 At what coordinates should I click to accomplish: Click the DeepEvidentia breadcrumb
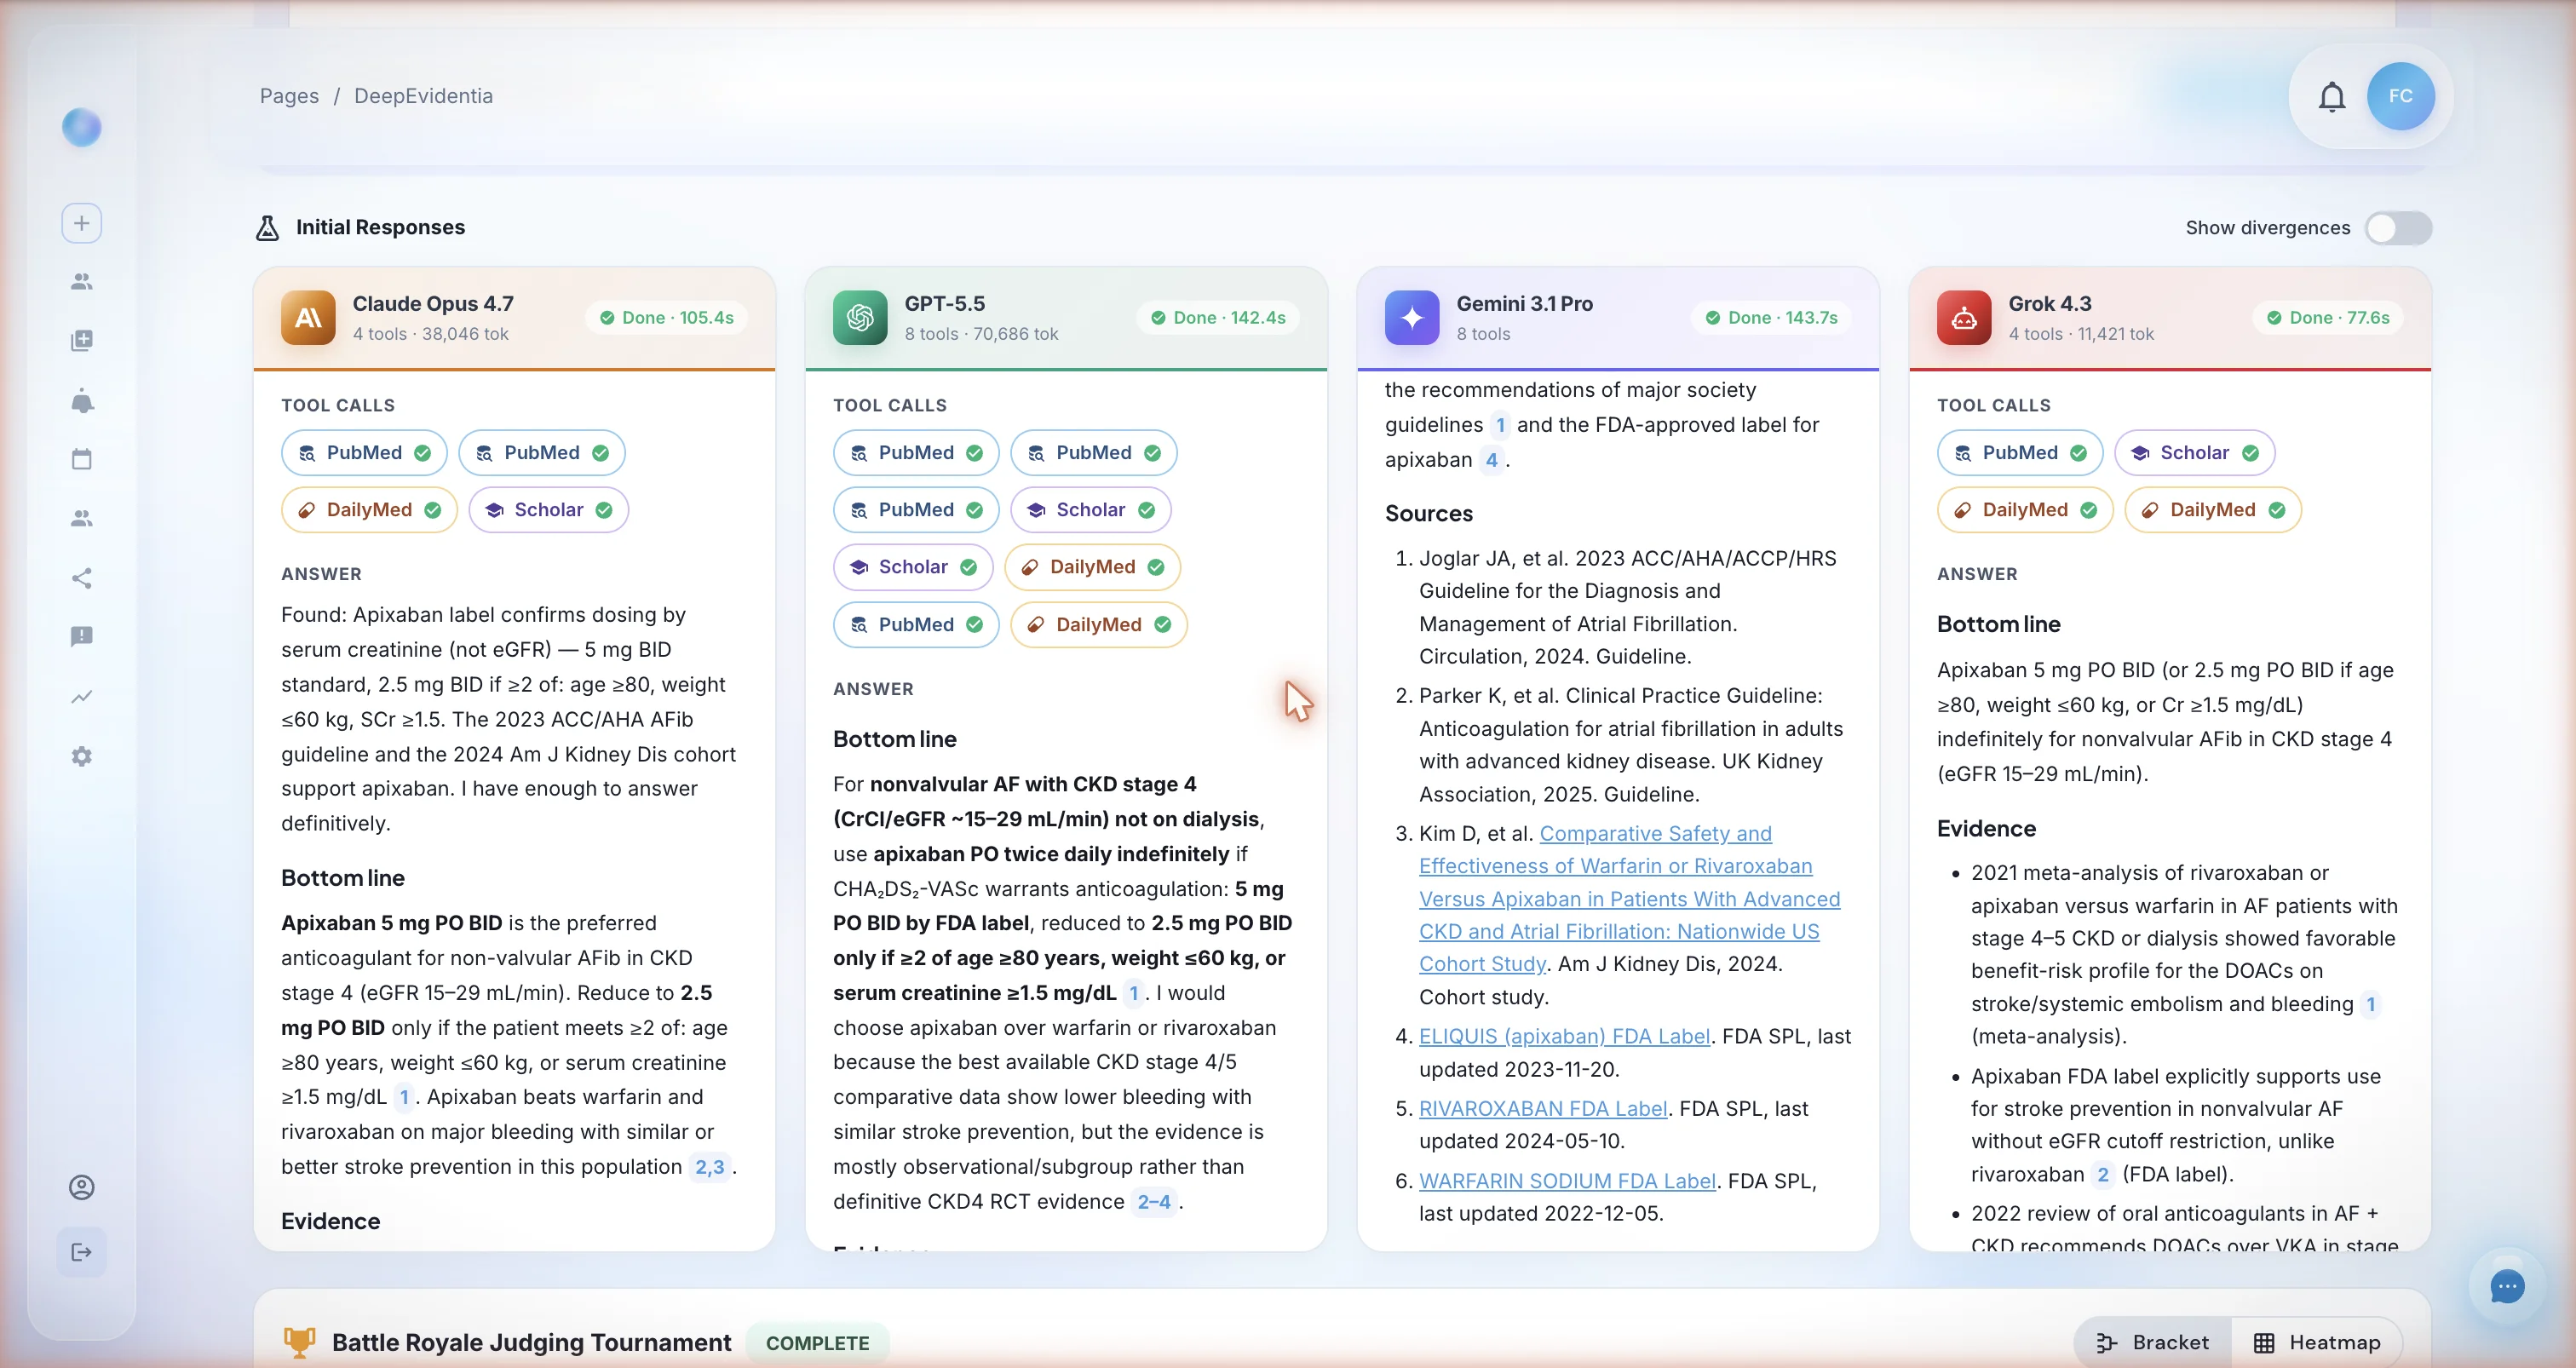[x=423, y=96]
